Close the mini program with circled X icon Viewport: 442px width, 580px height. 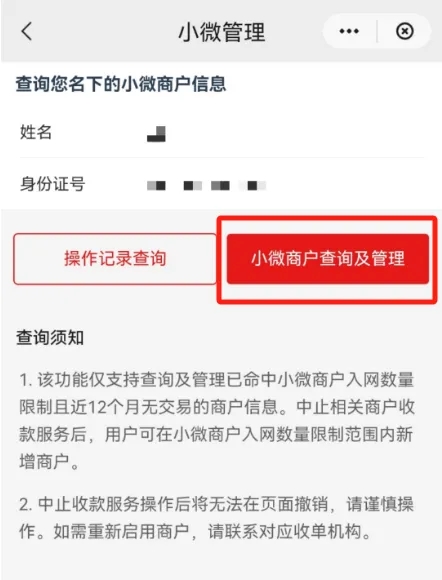405,31
